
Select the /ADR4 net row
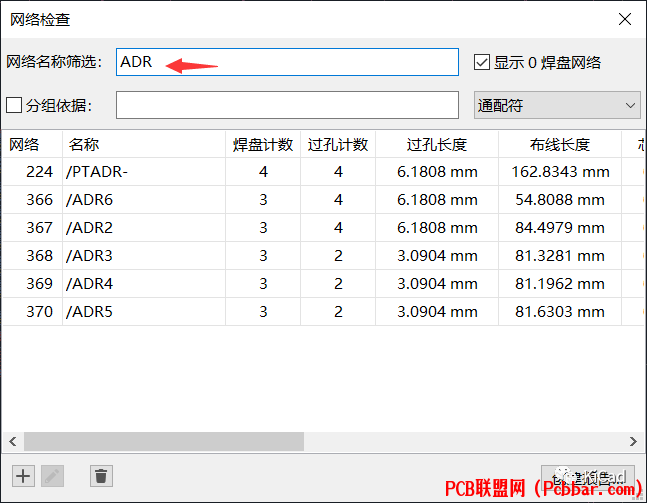coord(323,284)
